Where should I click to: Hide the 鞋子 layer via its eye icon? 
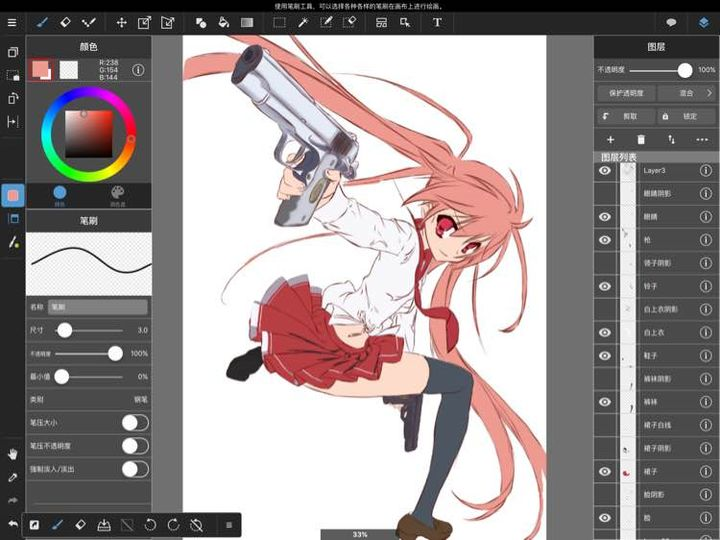(x=605, y=355)
